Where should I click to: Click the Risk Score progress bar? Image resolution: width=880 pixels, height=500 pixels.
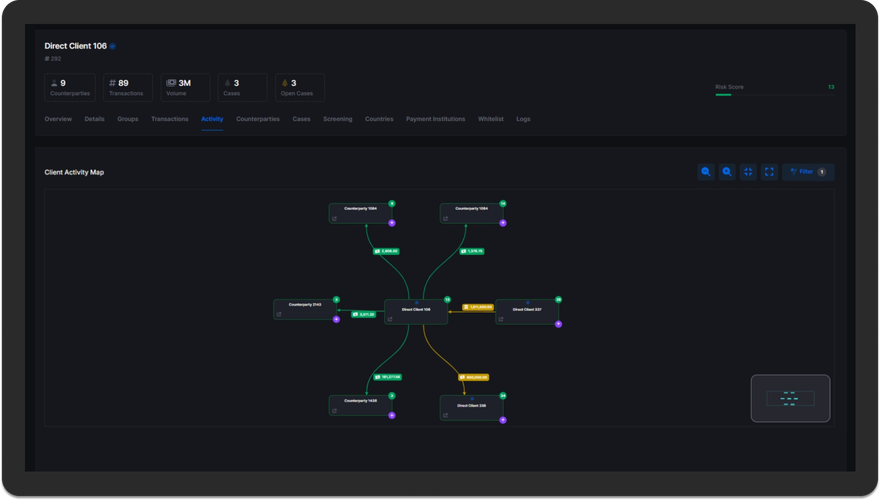click(775, 96)
